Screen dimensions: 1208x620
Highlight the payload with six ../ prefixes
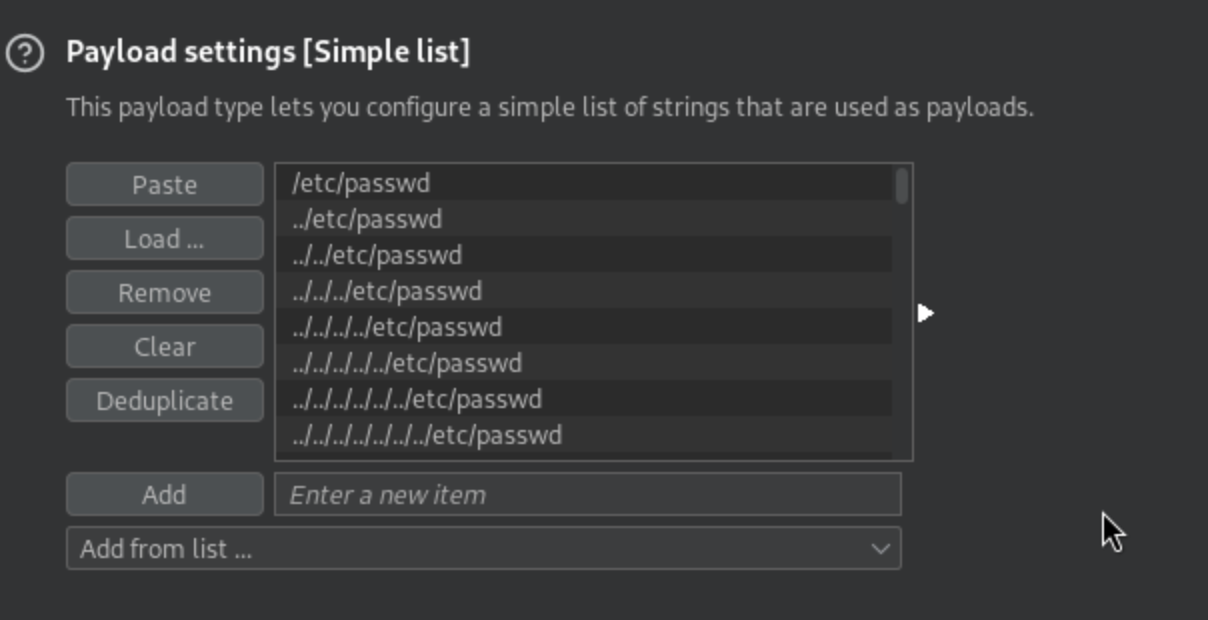coord(417,399)
